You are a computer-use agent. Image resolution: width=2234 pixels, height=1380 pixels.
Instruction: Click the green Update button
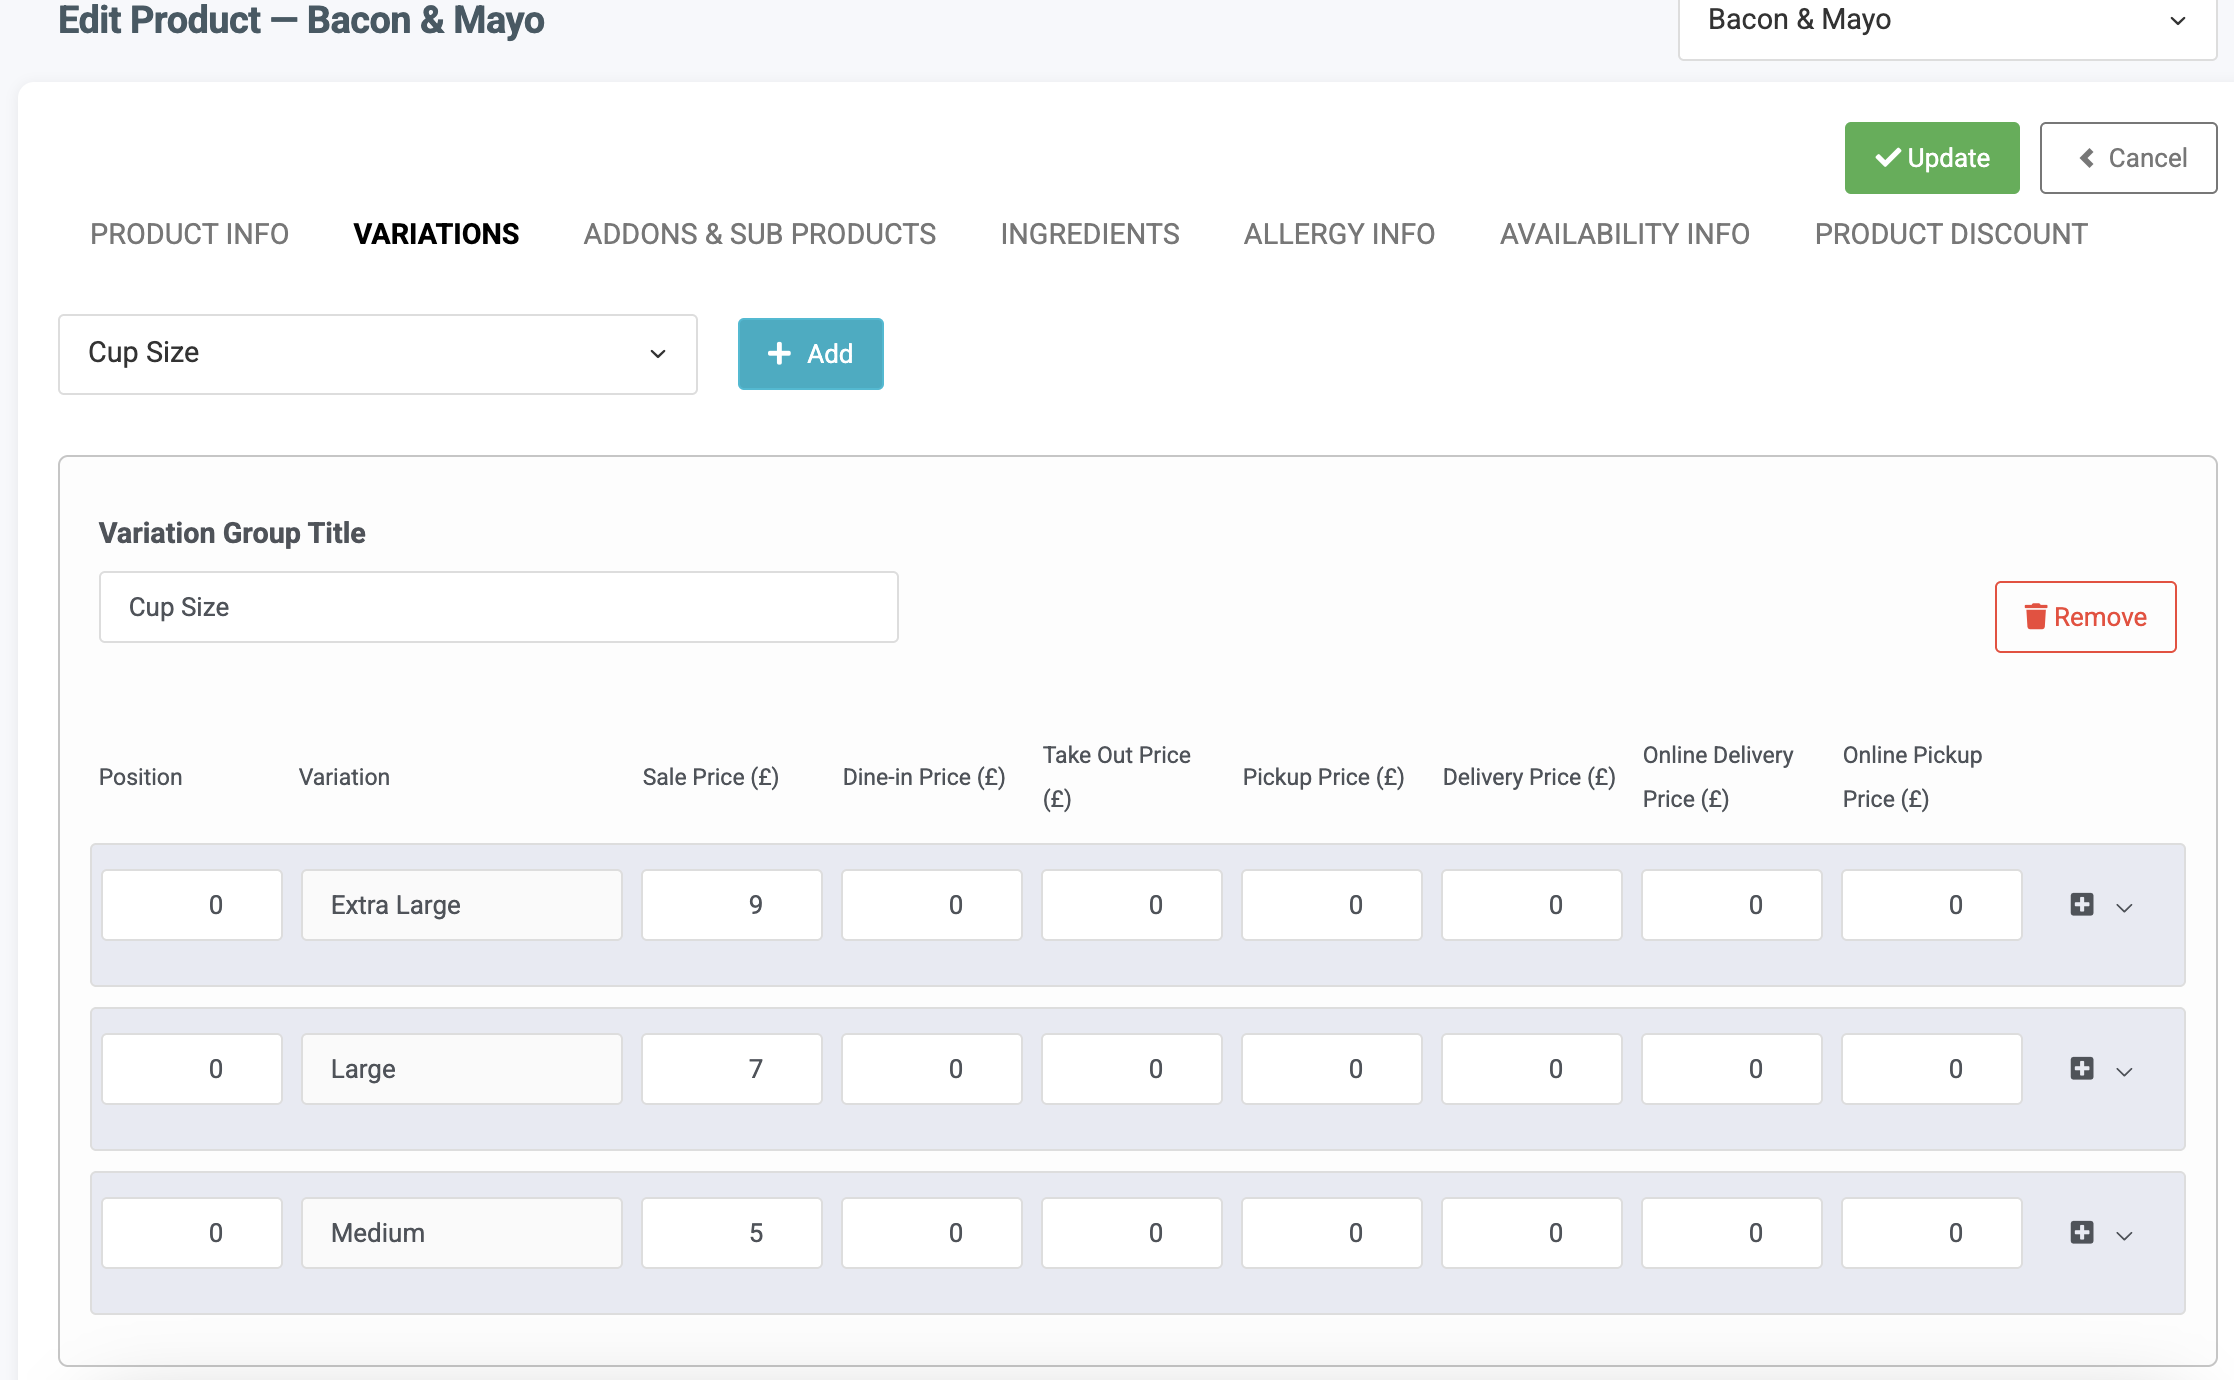pyautogui.click(x=1932, y=156)
